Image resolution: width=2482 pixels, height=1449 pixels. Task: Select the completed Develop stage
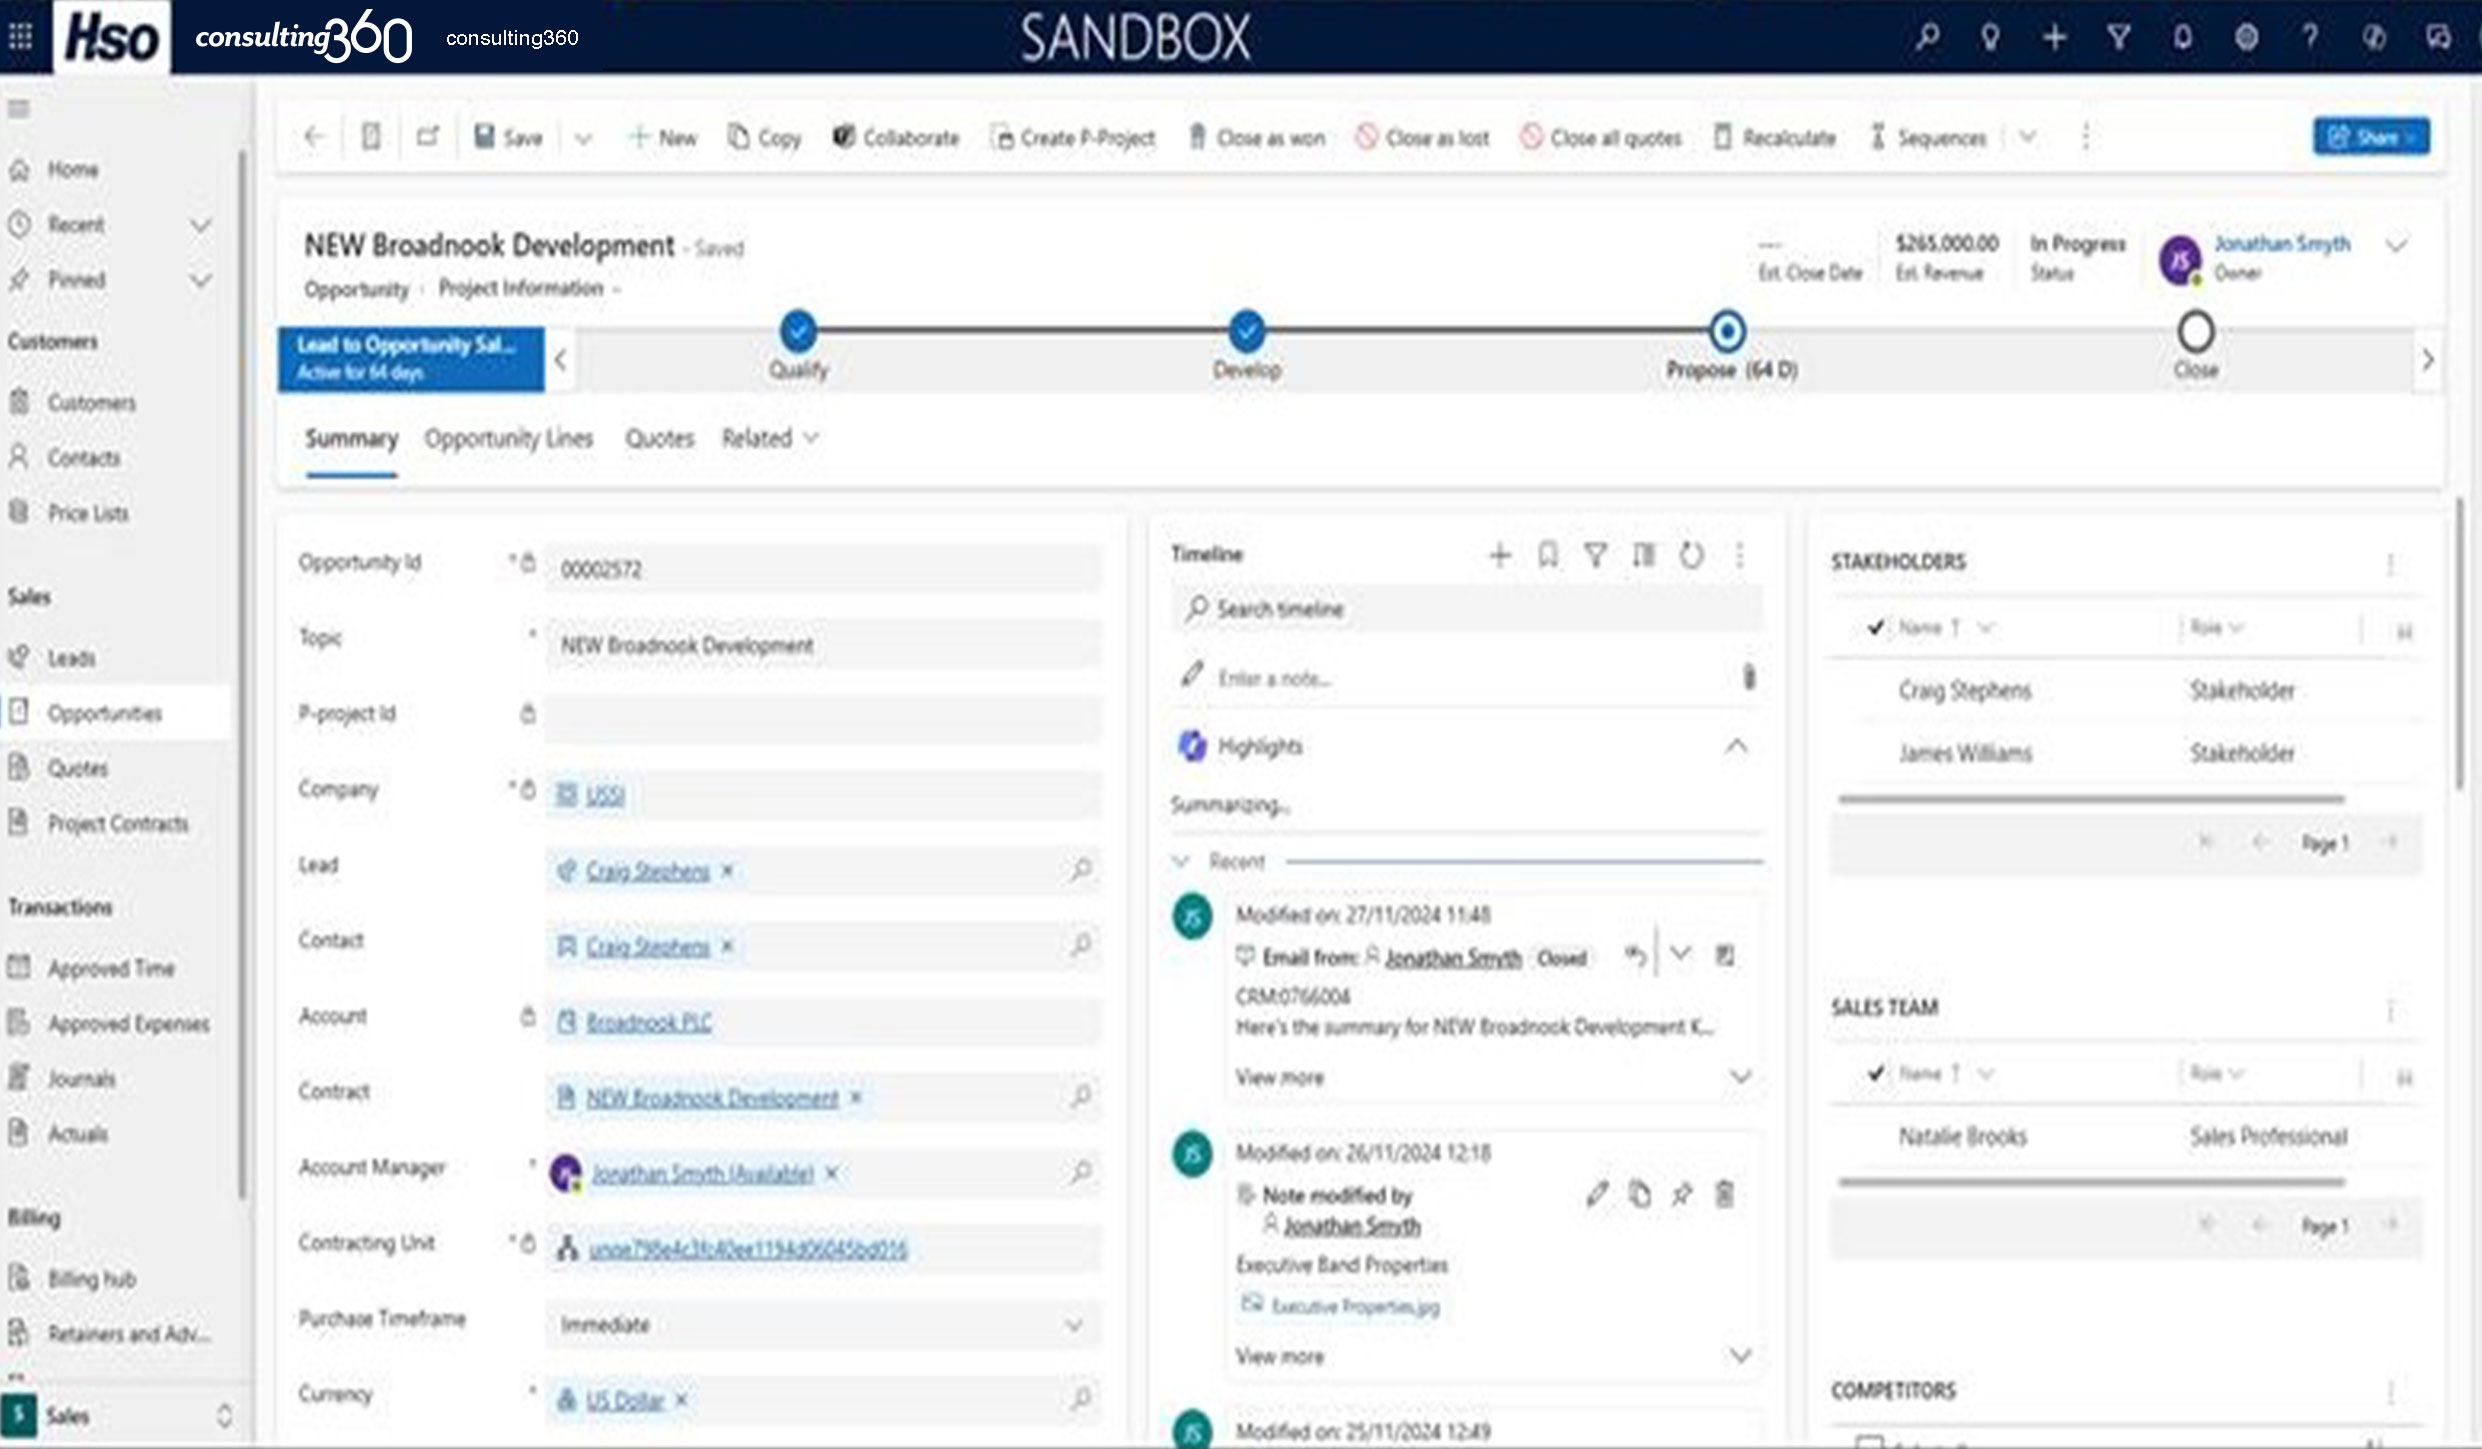[x=1246, y=331]
